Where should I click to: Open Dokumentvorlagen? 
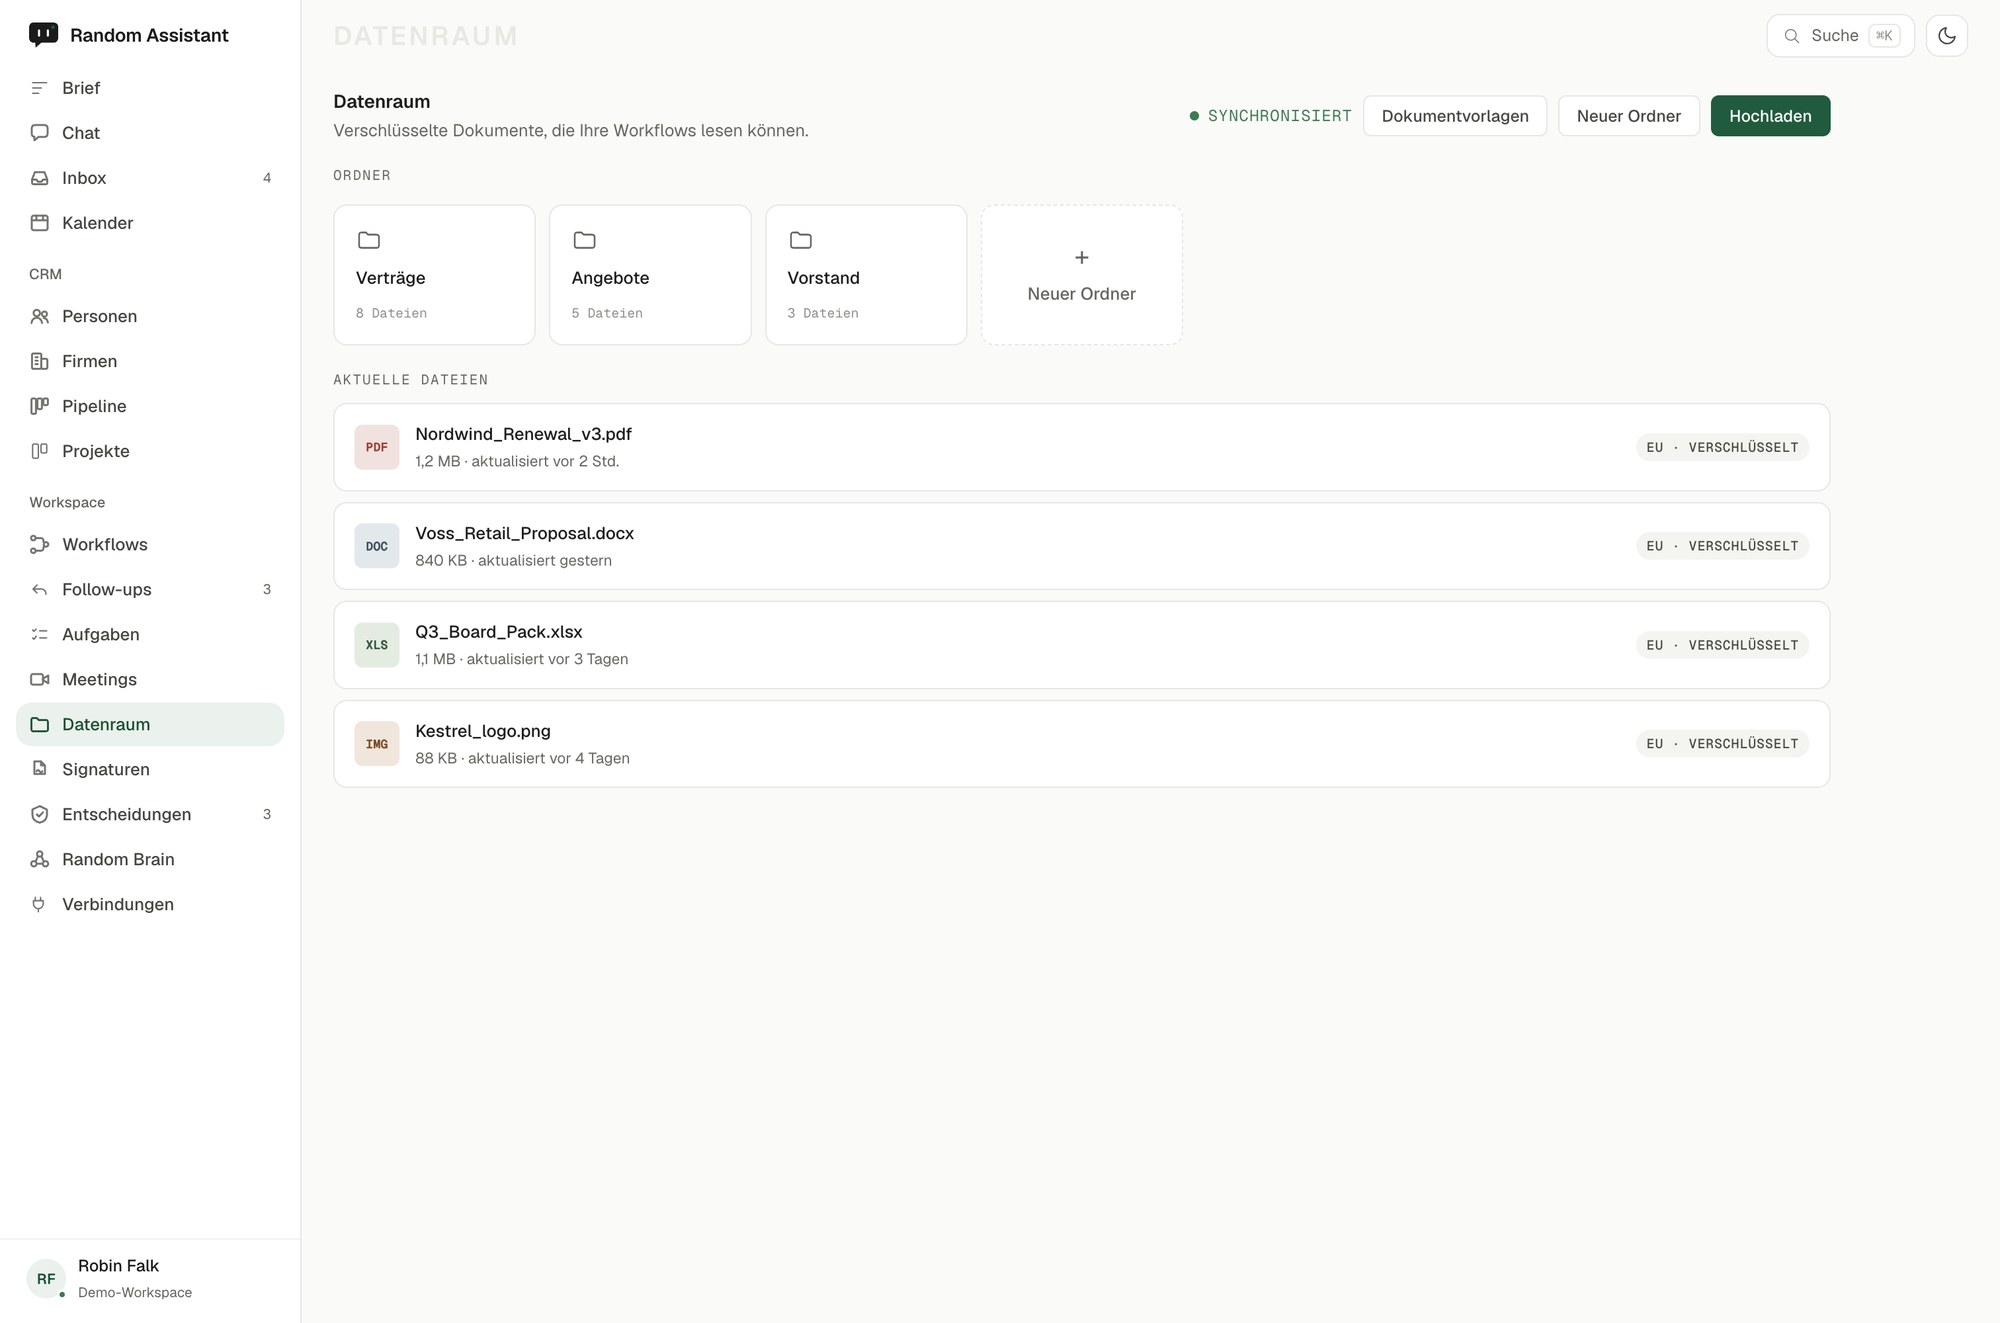1455,116
